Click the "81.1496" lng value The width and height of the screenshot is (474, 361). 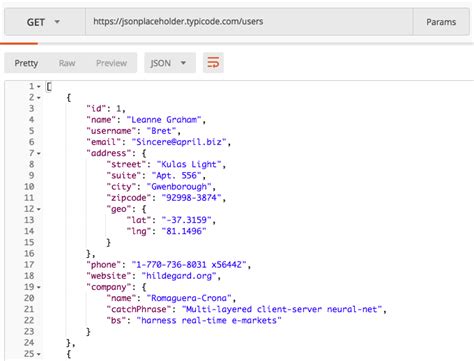[x=184, y=231]
